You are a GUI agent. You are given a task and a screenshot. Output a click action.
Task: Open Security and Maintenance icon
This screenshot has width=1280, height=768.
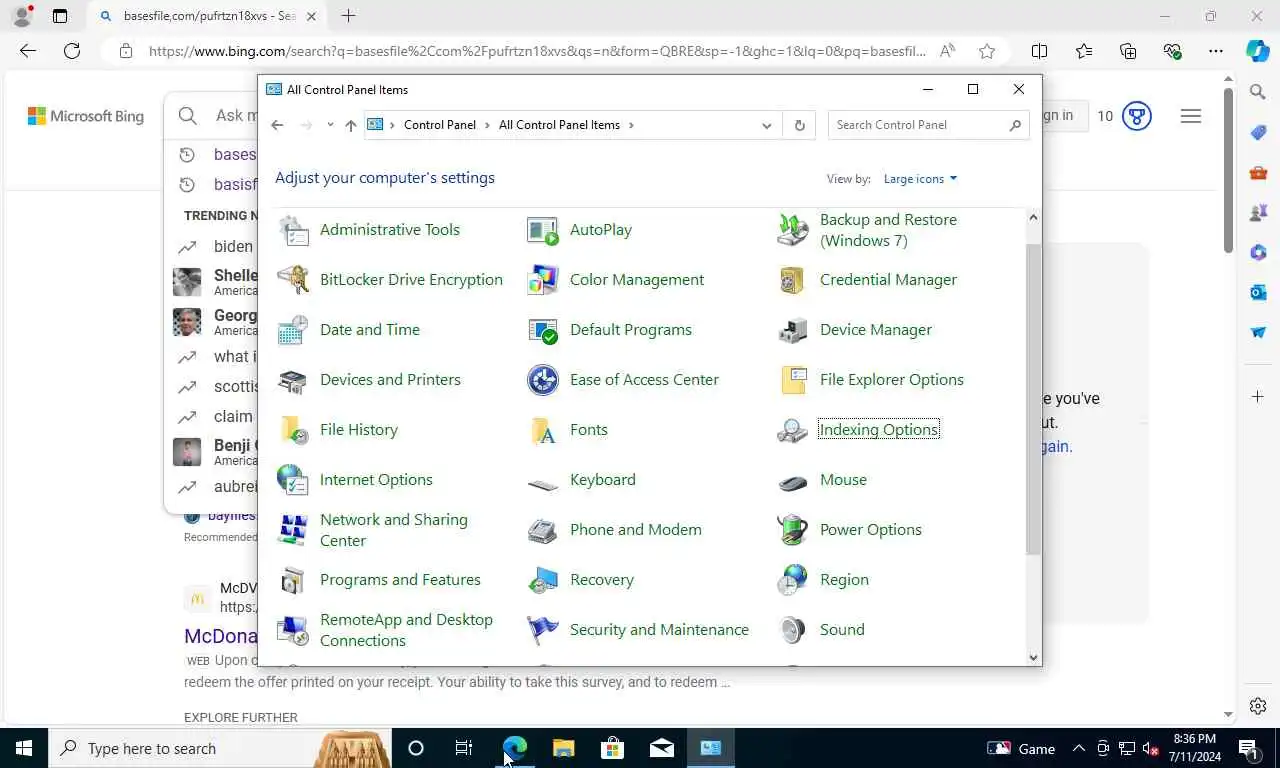click(543, 630)
